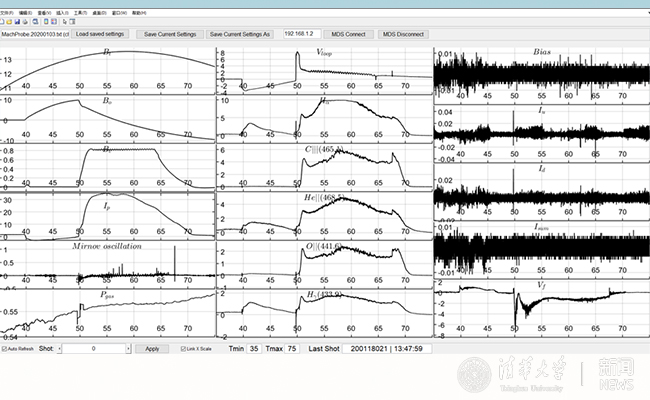
Task: Click the Shot number increment arrow
Action: click(x=128, y=349)
